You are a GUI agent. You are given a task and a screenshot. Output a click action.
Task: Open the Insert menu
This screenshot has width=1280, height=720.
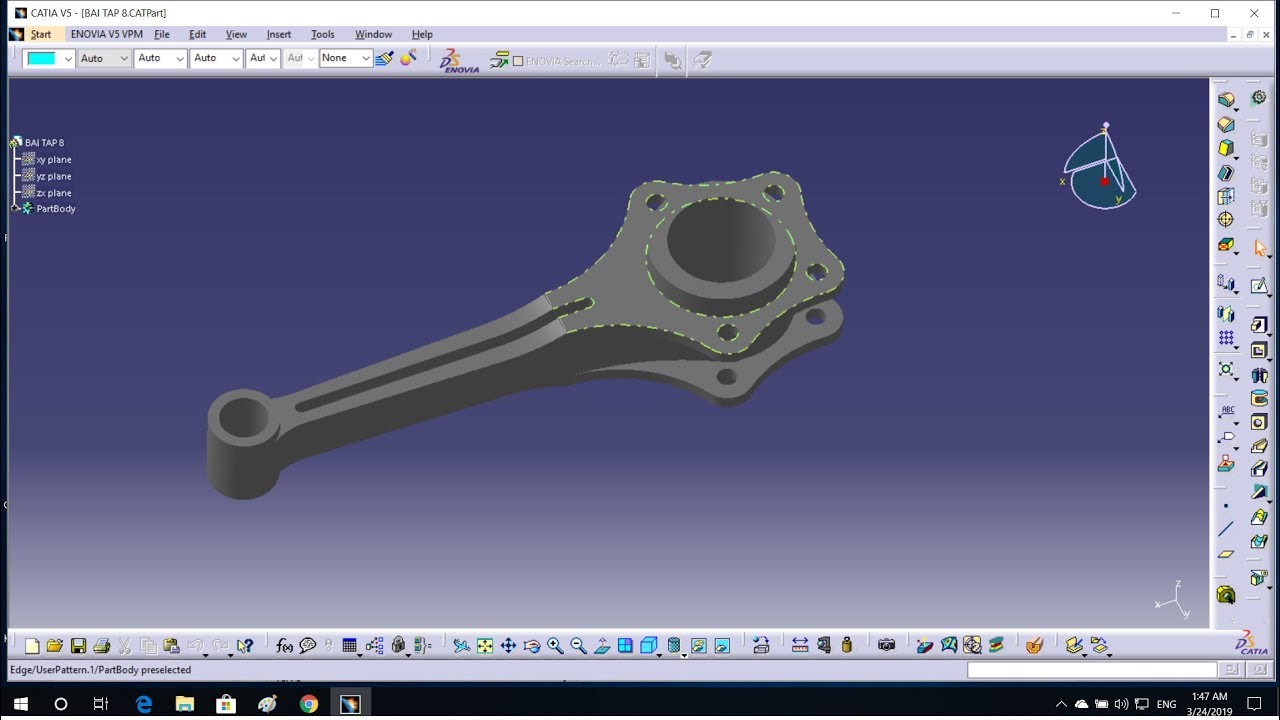tap(279, 34)
